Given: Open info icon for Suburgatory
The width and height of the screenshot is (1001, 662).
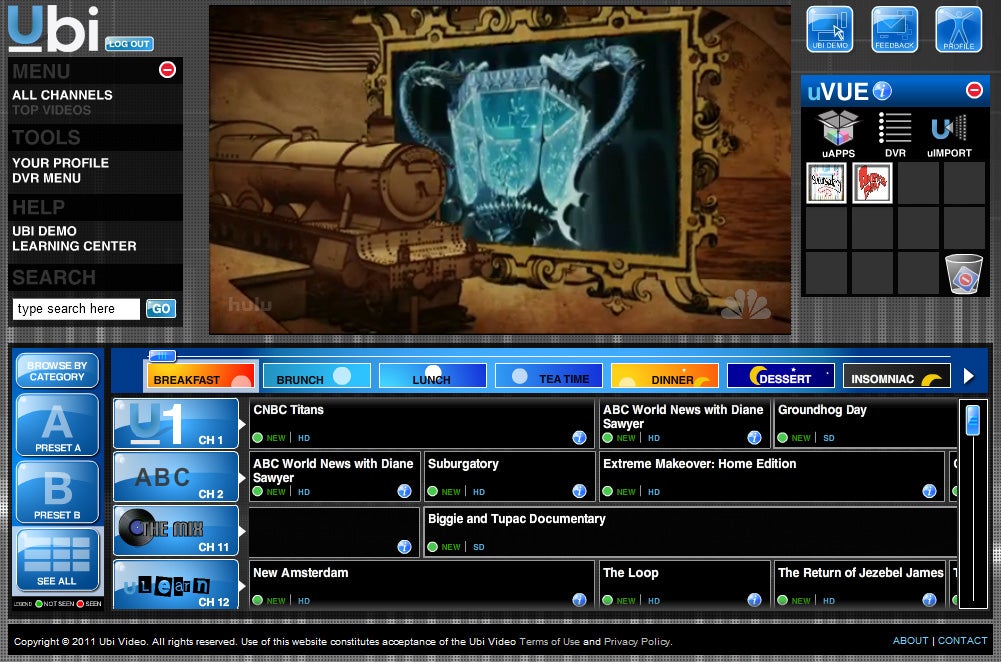Looking at the screenshot, I should [580, 491].
